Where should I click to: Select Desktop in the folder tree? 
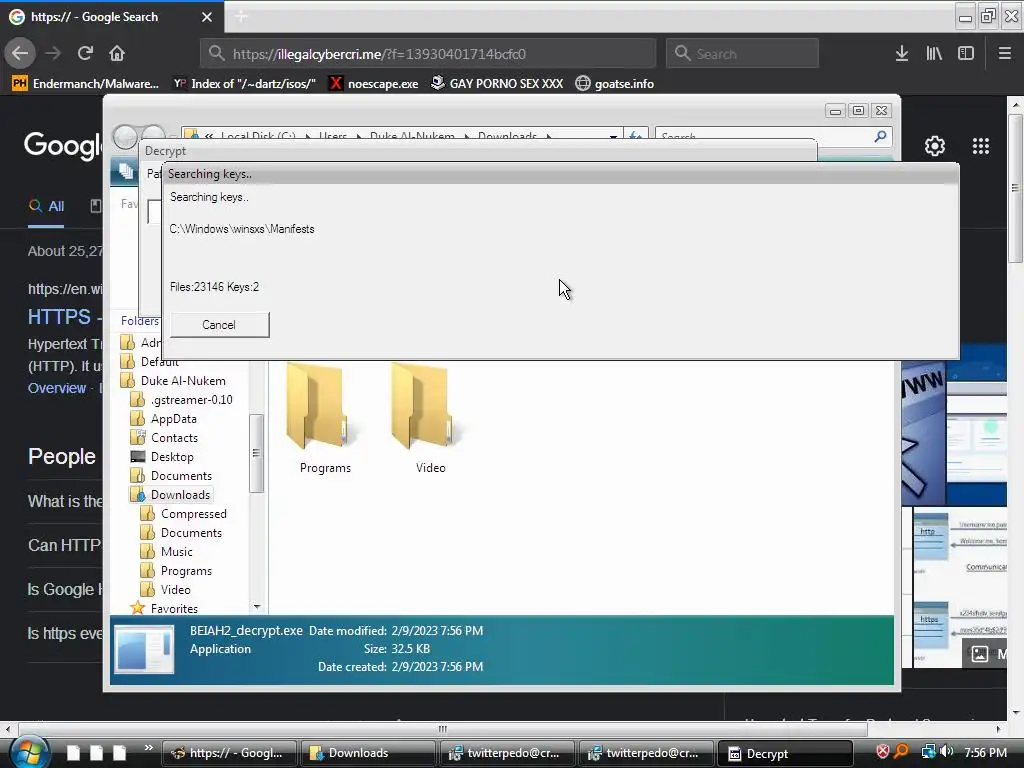(x=162, y=456)
